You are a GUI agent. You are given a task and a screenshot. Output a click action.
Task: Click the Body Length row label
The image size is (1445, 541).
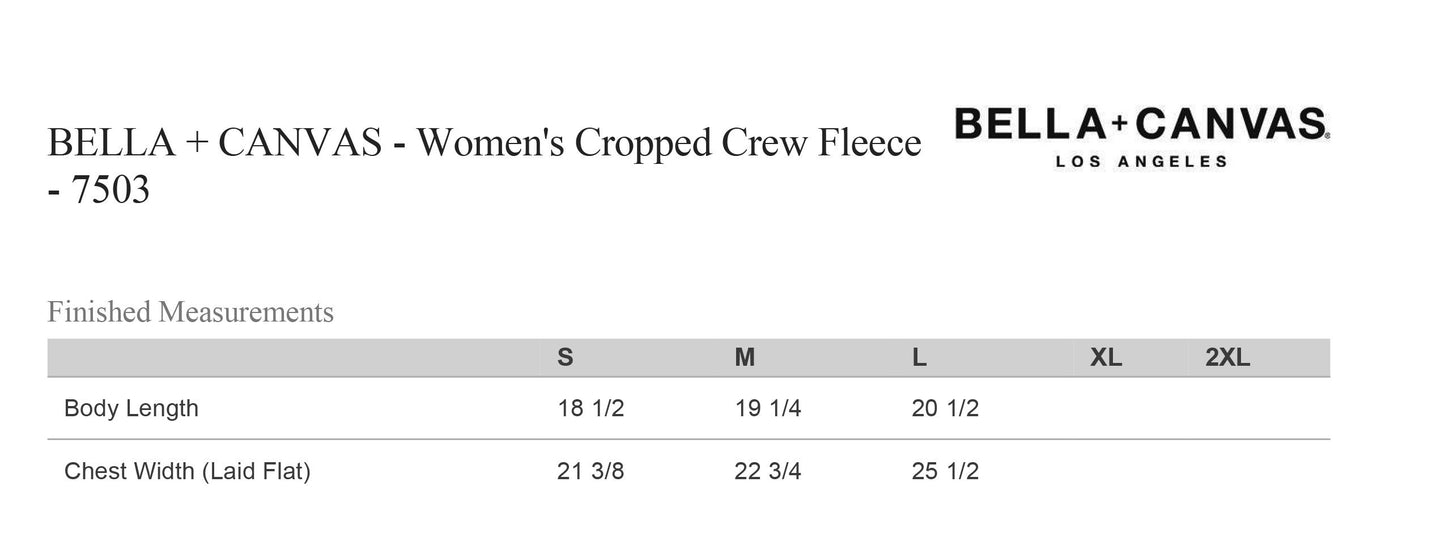[131, 408]
